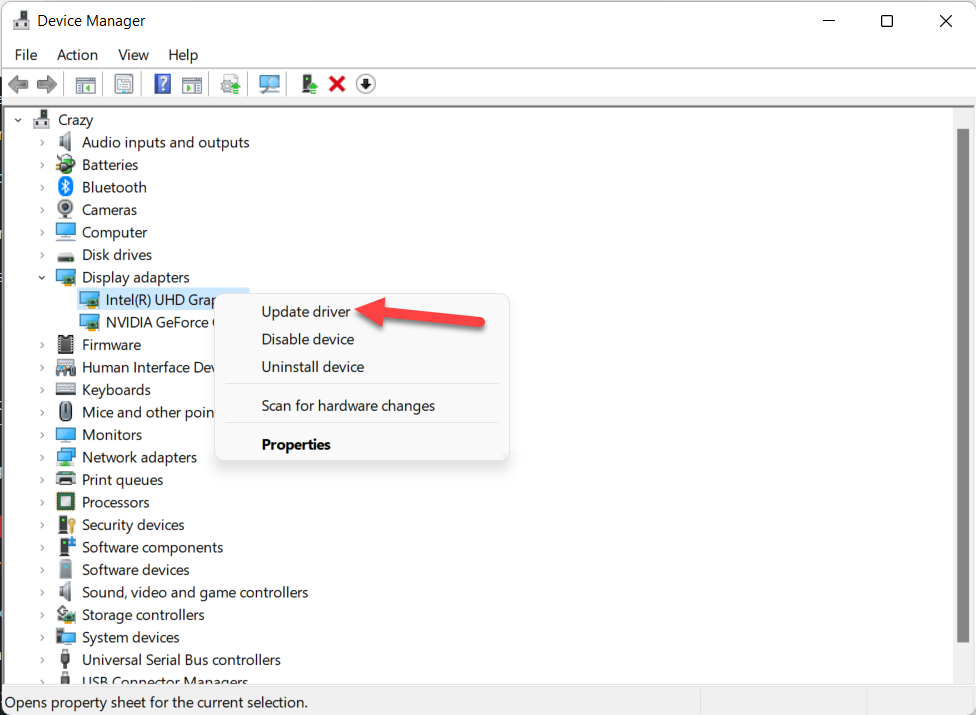The width and height of the screenshot is (976, 715).
Task: Expand the Network adapters category
Action: 41,457
